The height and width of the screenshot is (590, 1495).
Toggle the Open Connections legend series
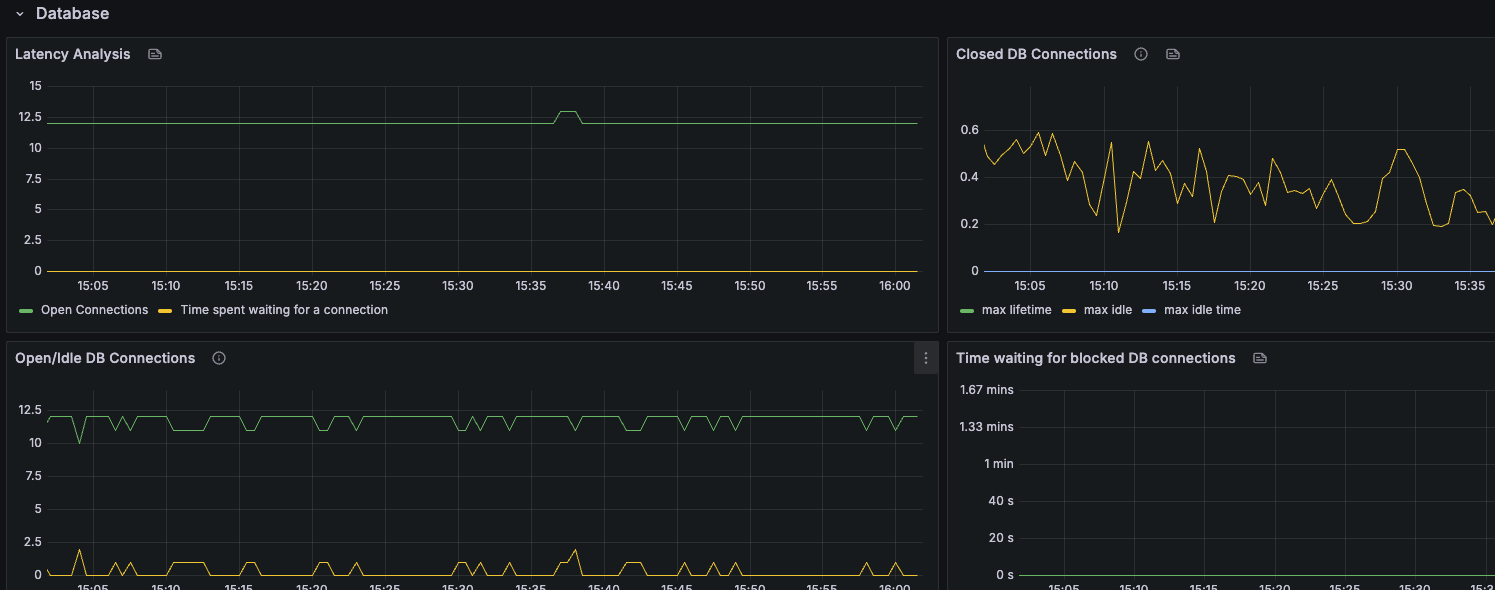tap(94, 310)
